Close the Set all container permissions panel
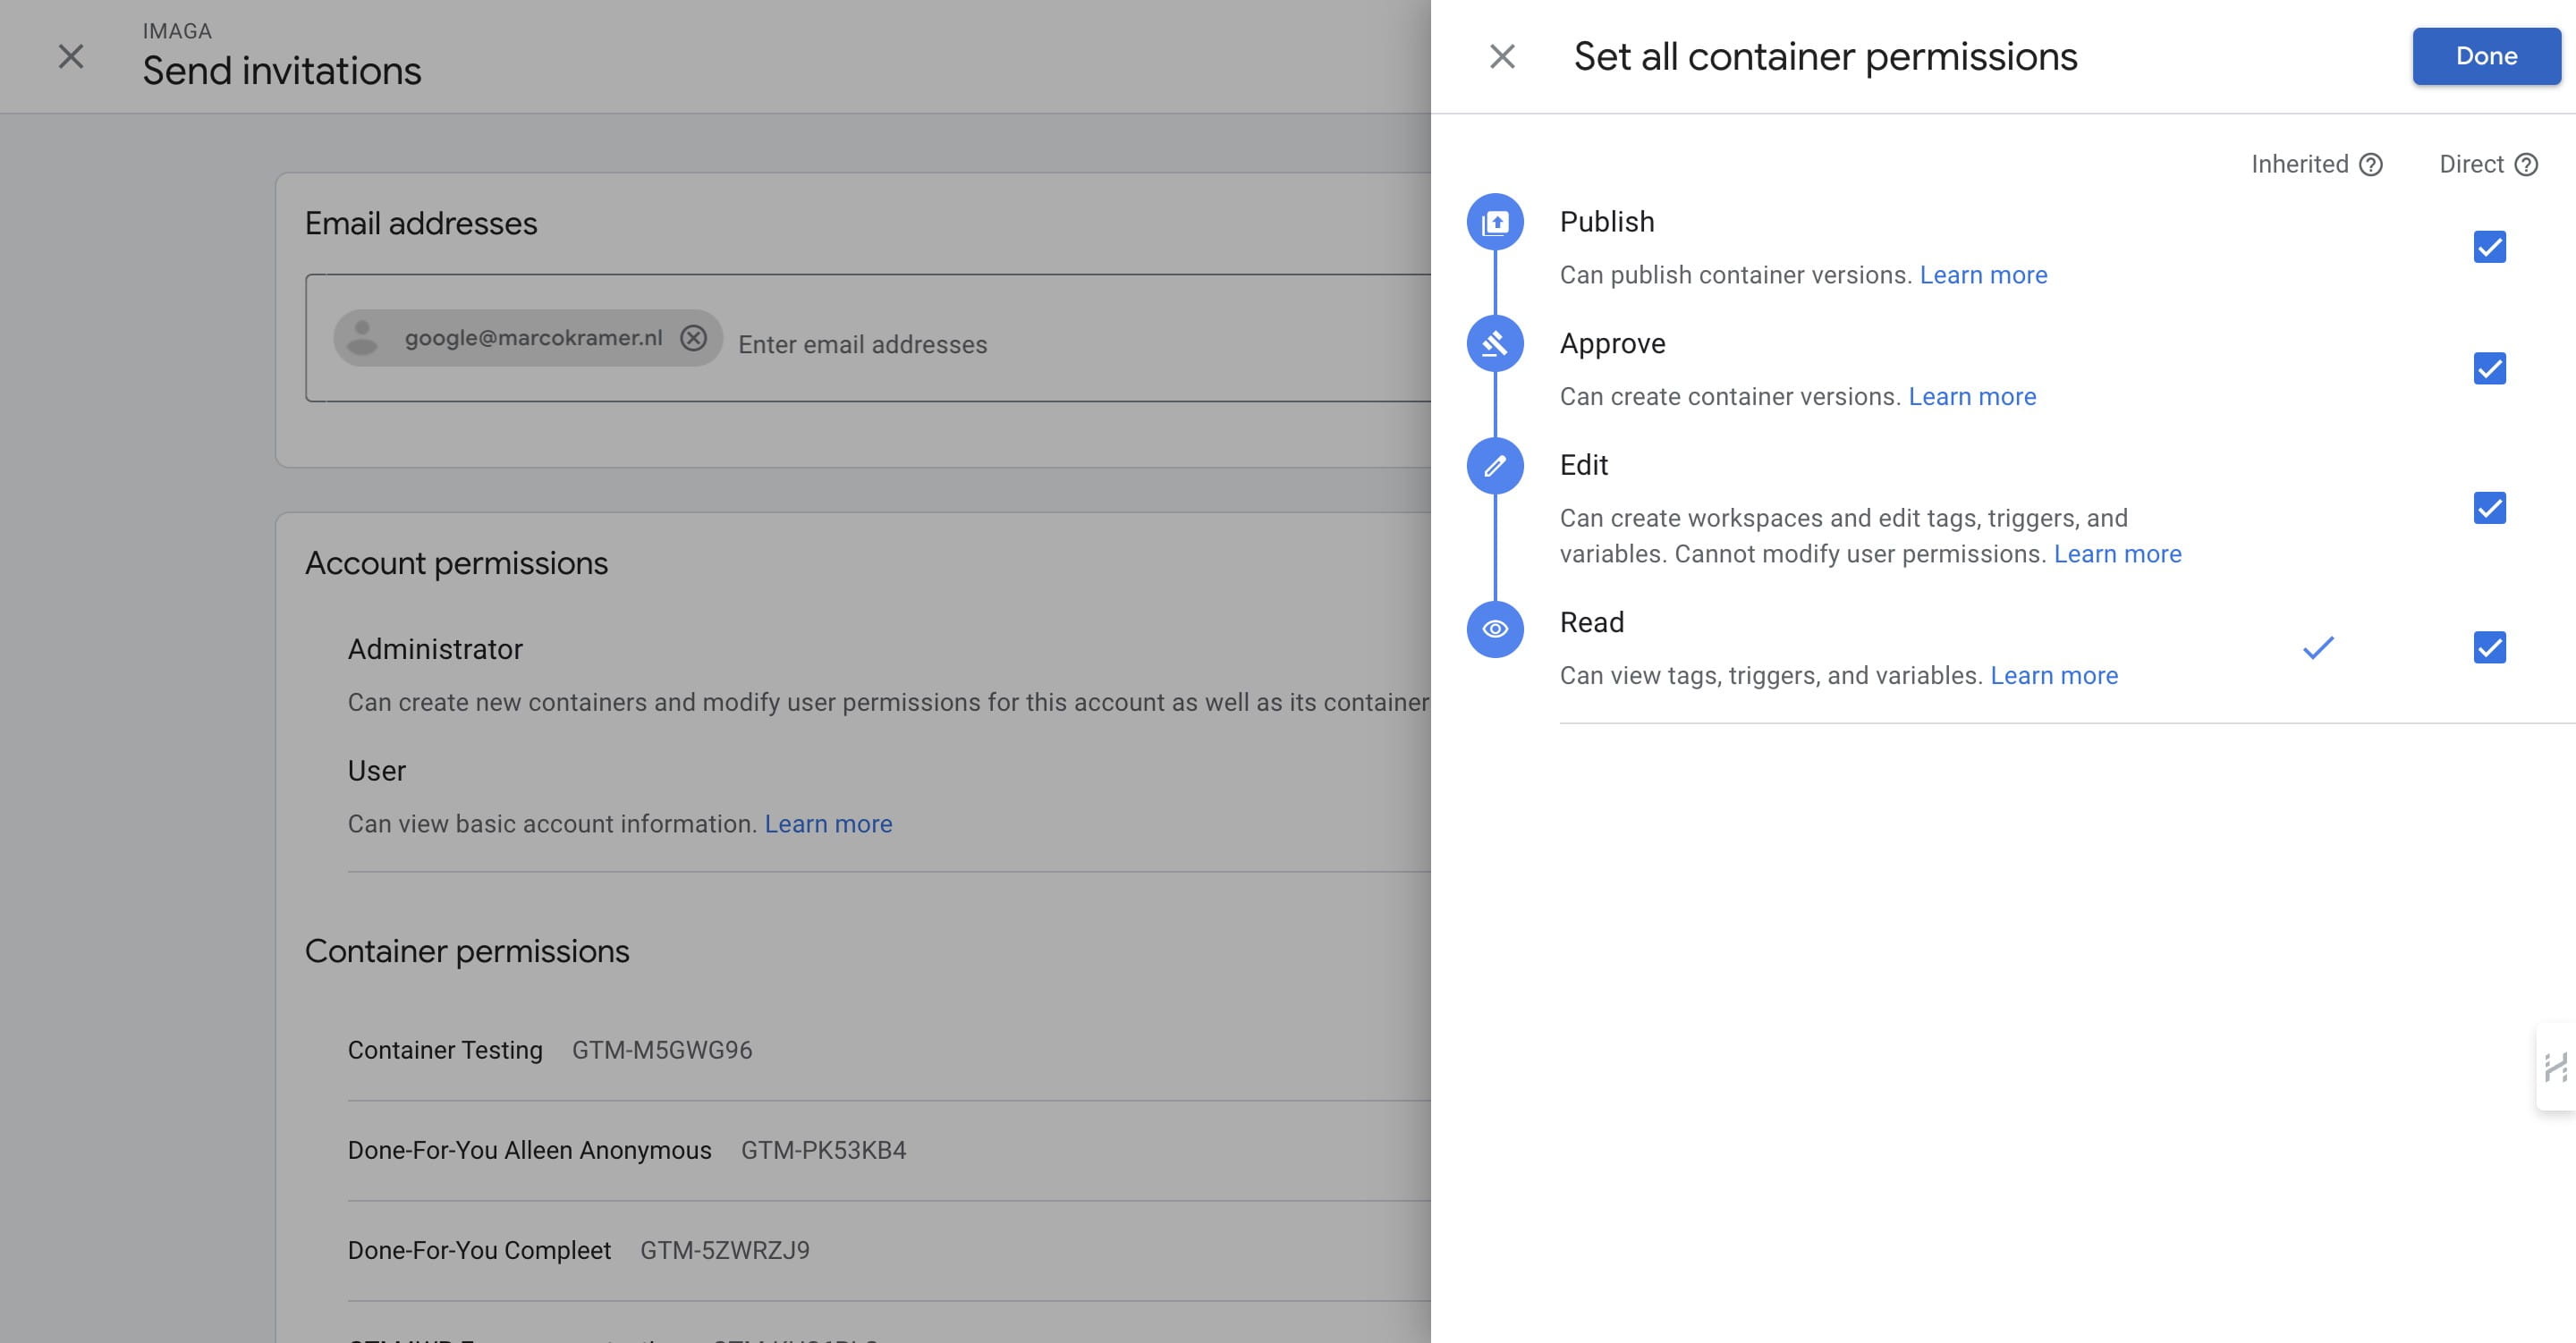Viewport: 2576px width, 1343px height. [x=1502, y=57]
